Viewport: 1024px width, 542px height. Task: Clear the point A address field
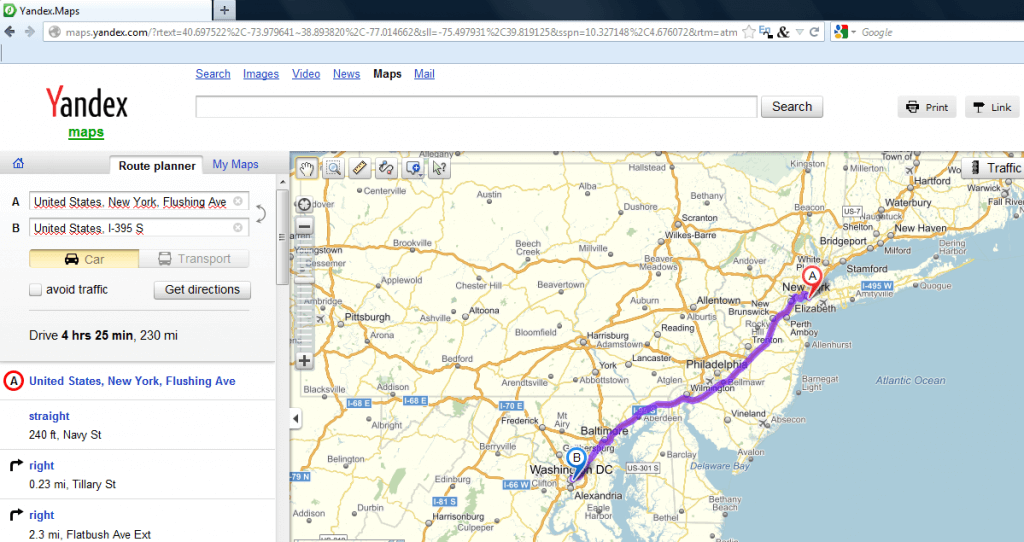(238, 201)
